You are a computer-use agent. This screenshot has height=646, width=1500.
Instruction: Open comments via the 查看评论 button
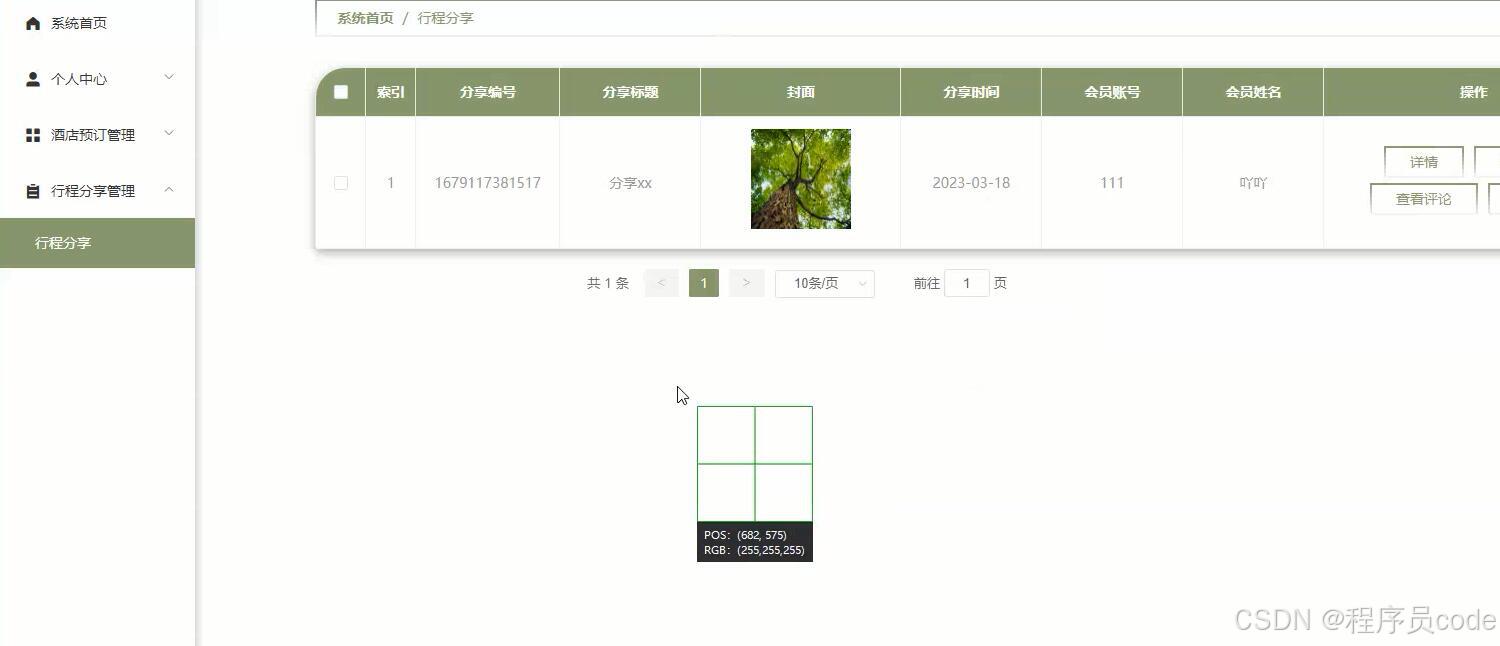click(1423, 198)
